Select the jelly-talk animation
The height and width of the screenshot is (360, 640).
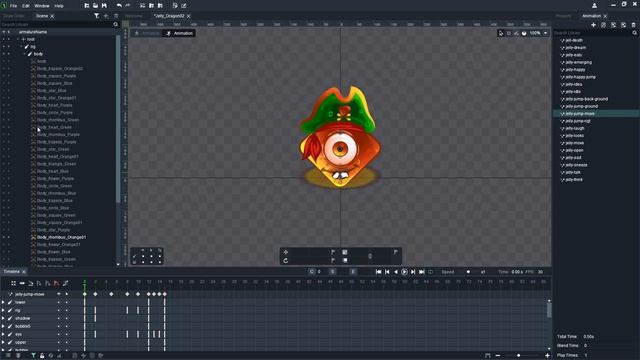click(573, 173)
